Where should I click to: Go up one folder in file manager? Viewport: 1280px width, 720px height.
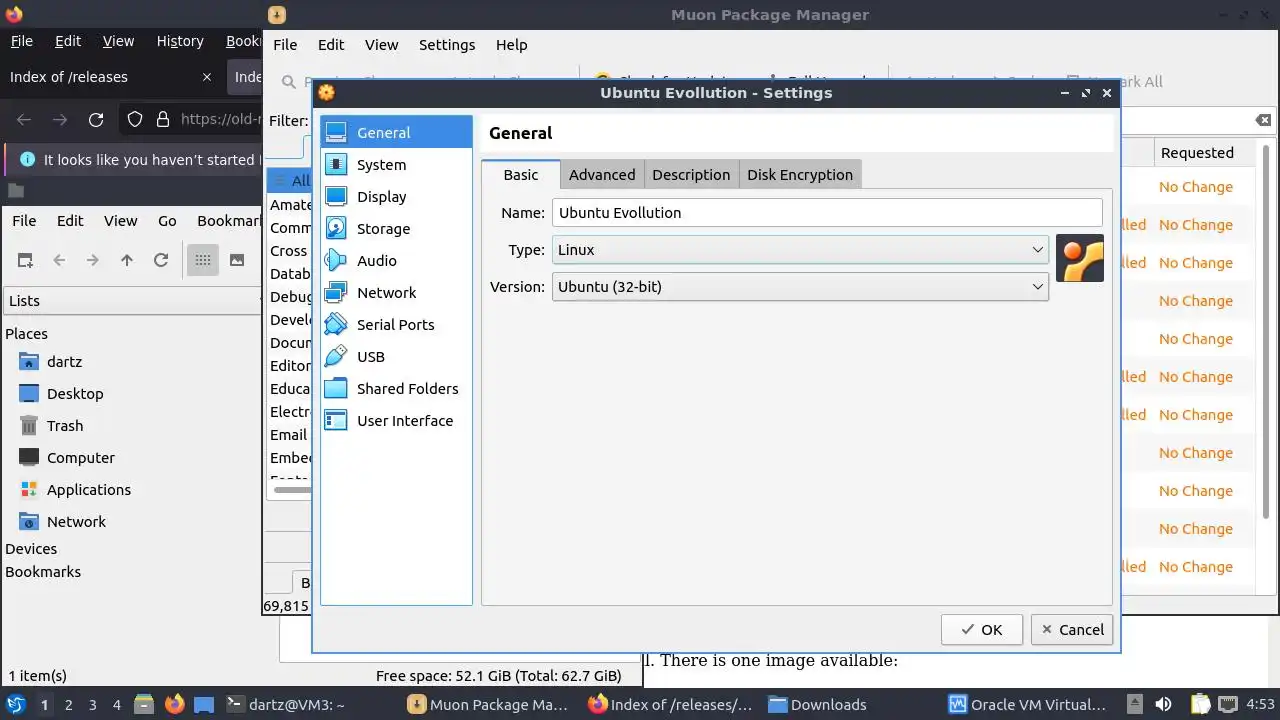127,260
